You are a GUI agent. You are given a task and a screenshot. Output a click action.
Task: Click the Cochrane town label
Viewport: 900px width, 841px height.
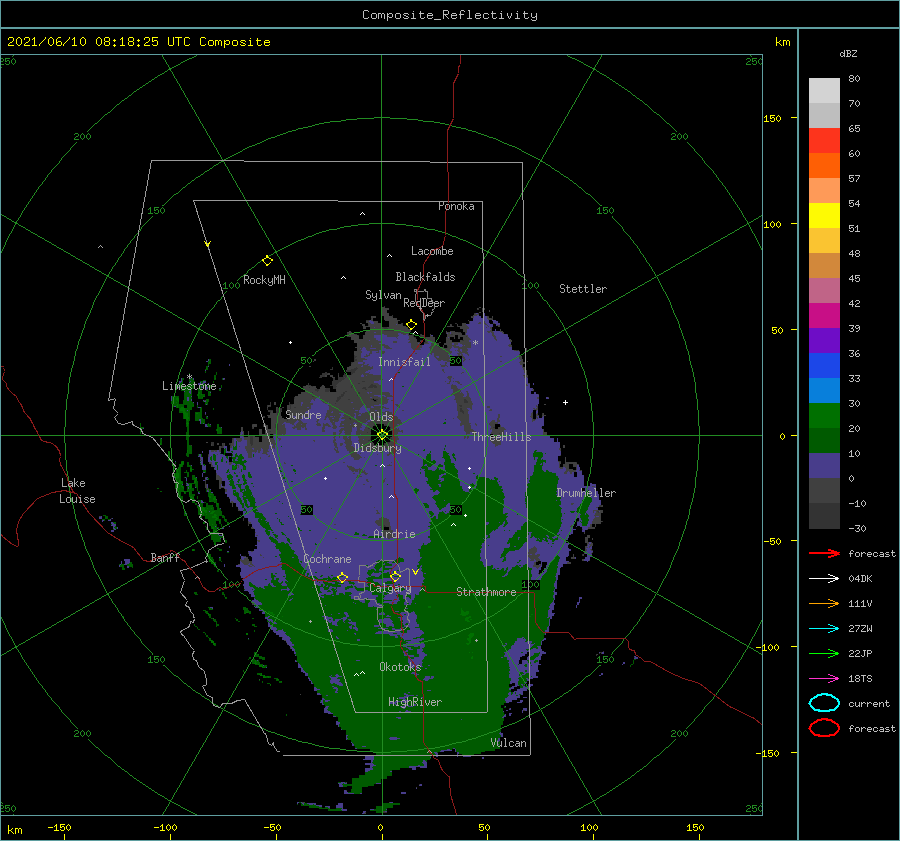point(327,559)
